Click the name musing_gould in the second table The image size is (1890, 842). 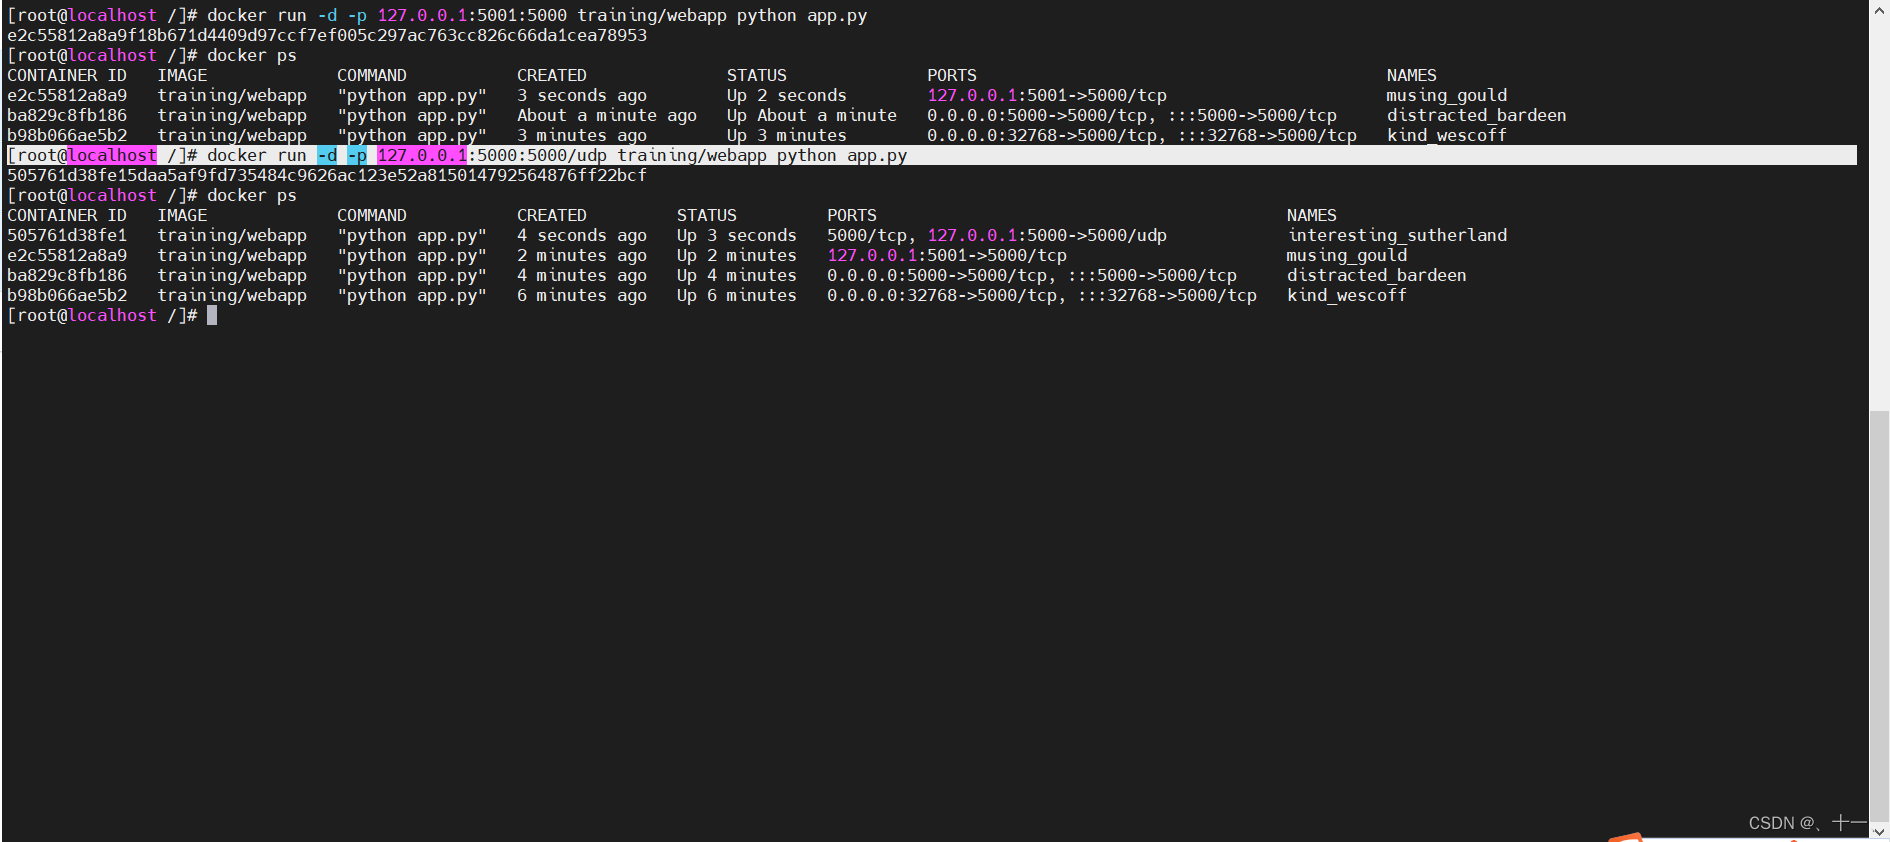click(1347, 255)
